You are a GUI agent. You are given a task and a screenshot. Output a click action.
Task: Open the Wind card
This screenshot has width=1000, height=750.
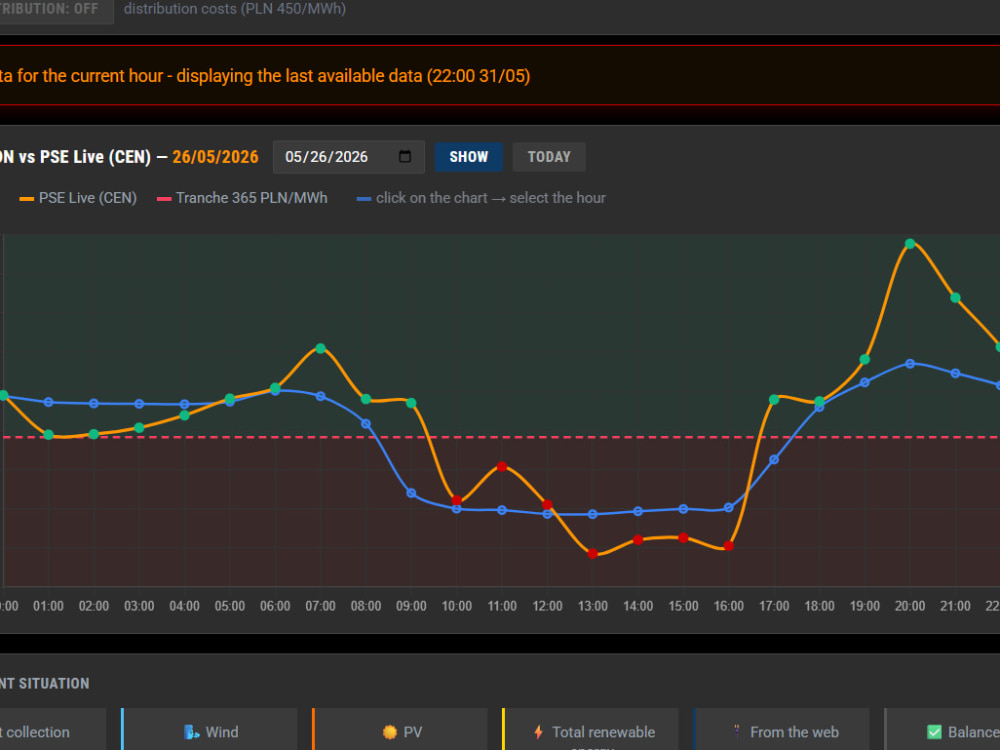tap(209, 729)
